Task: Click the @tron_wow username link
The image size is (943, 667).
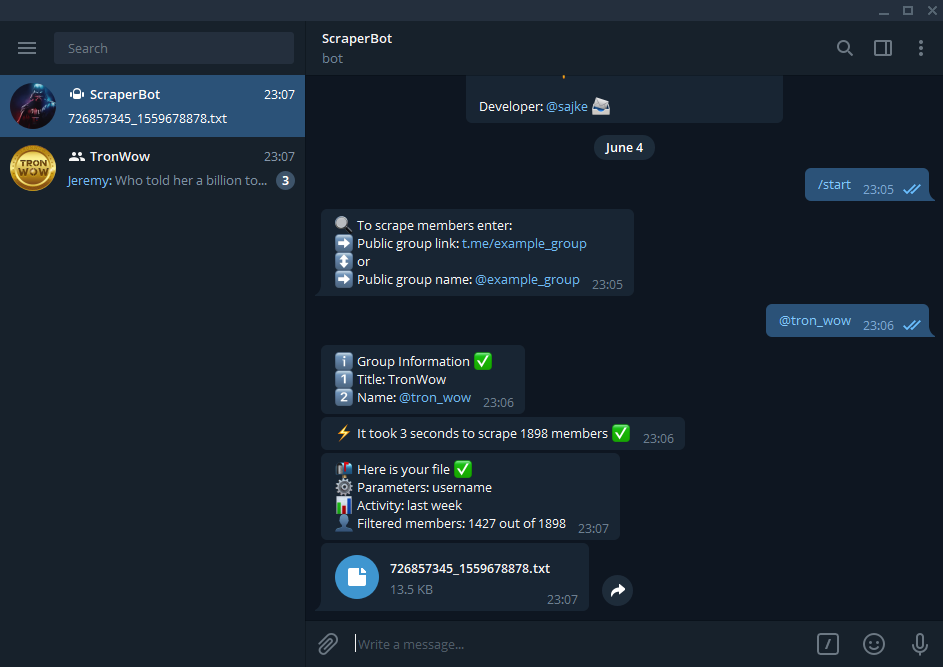Action: pyautogui.click(x=434, y=397)
